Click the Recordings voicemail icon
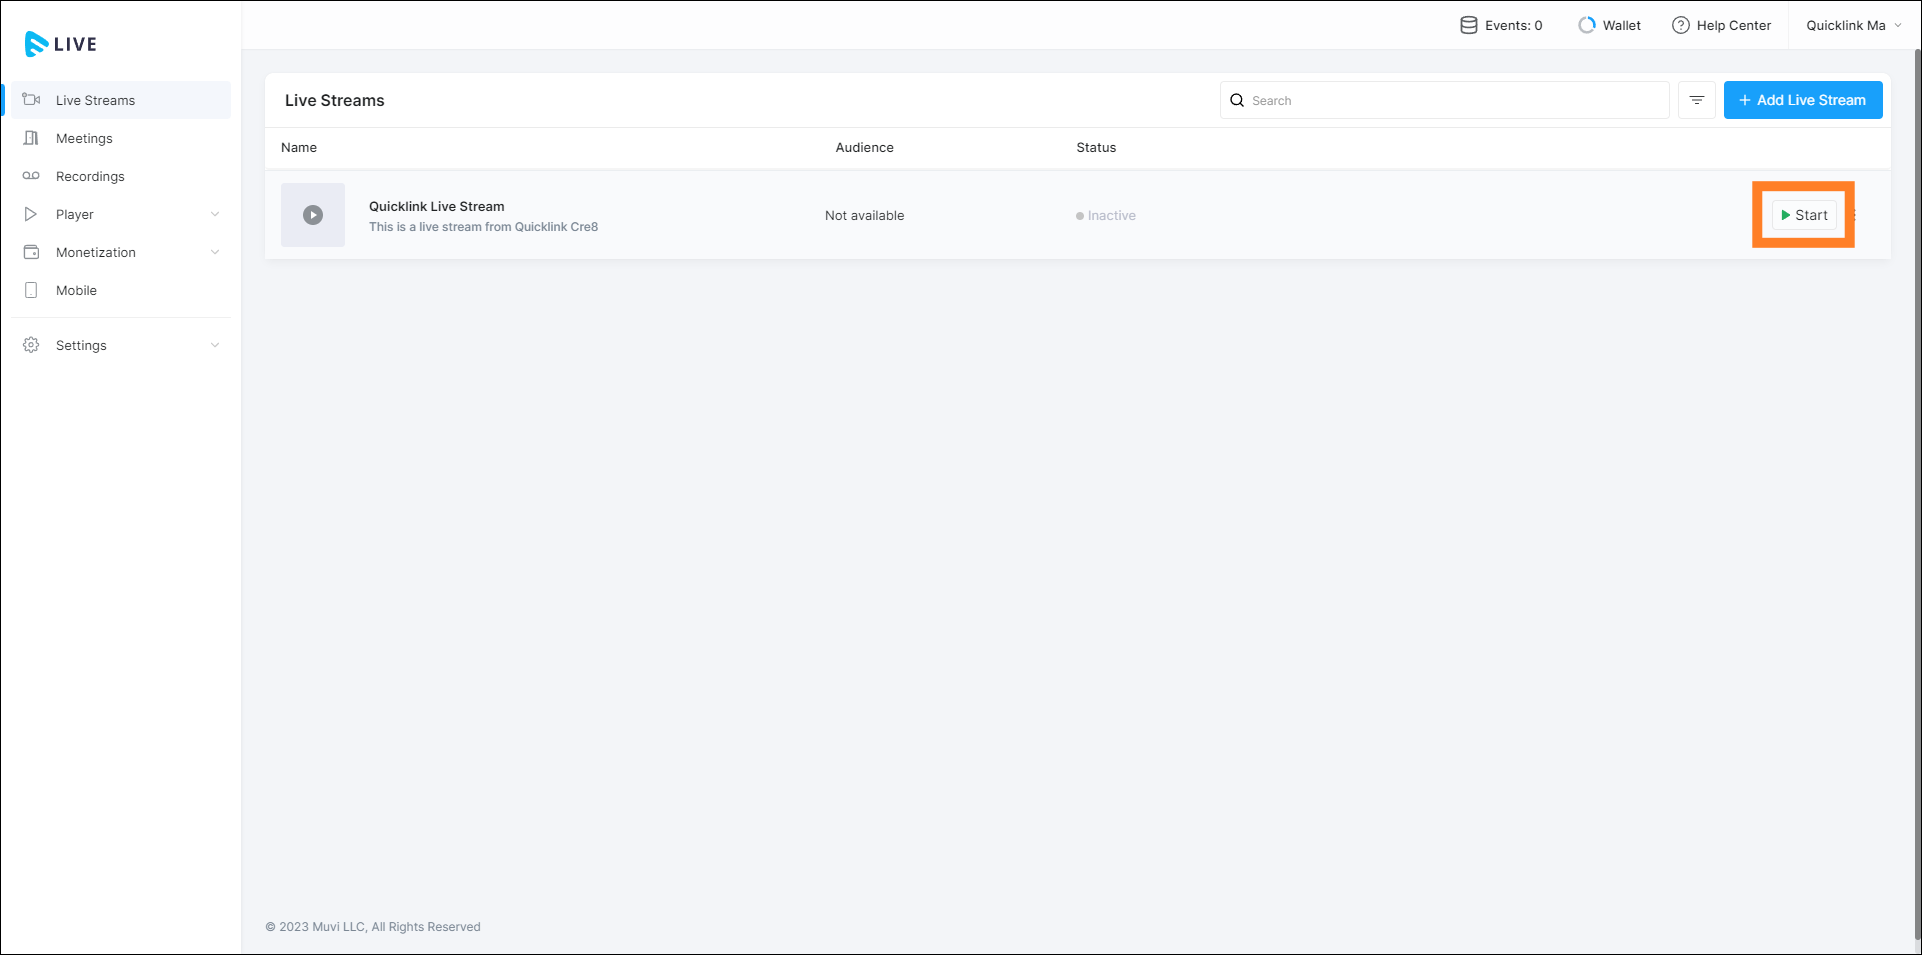Image resolution: width=1922 pixels, height=955 pixels. click(x=31, y=176)
